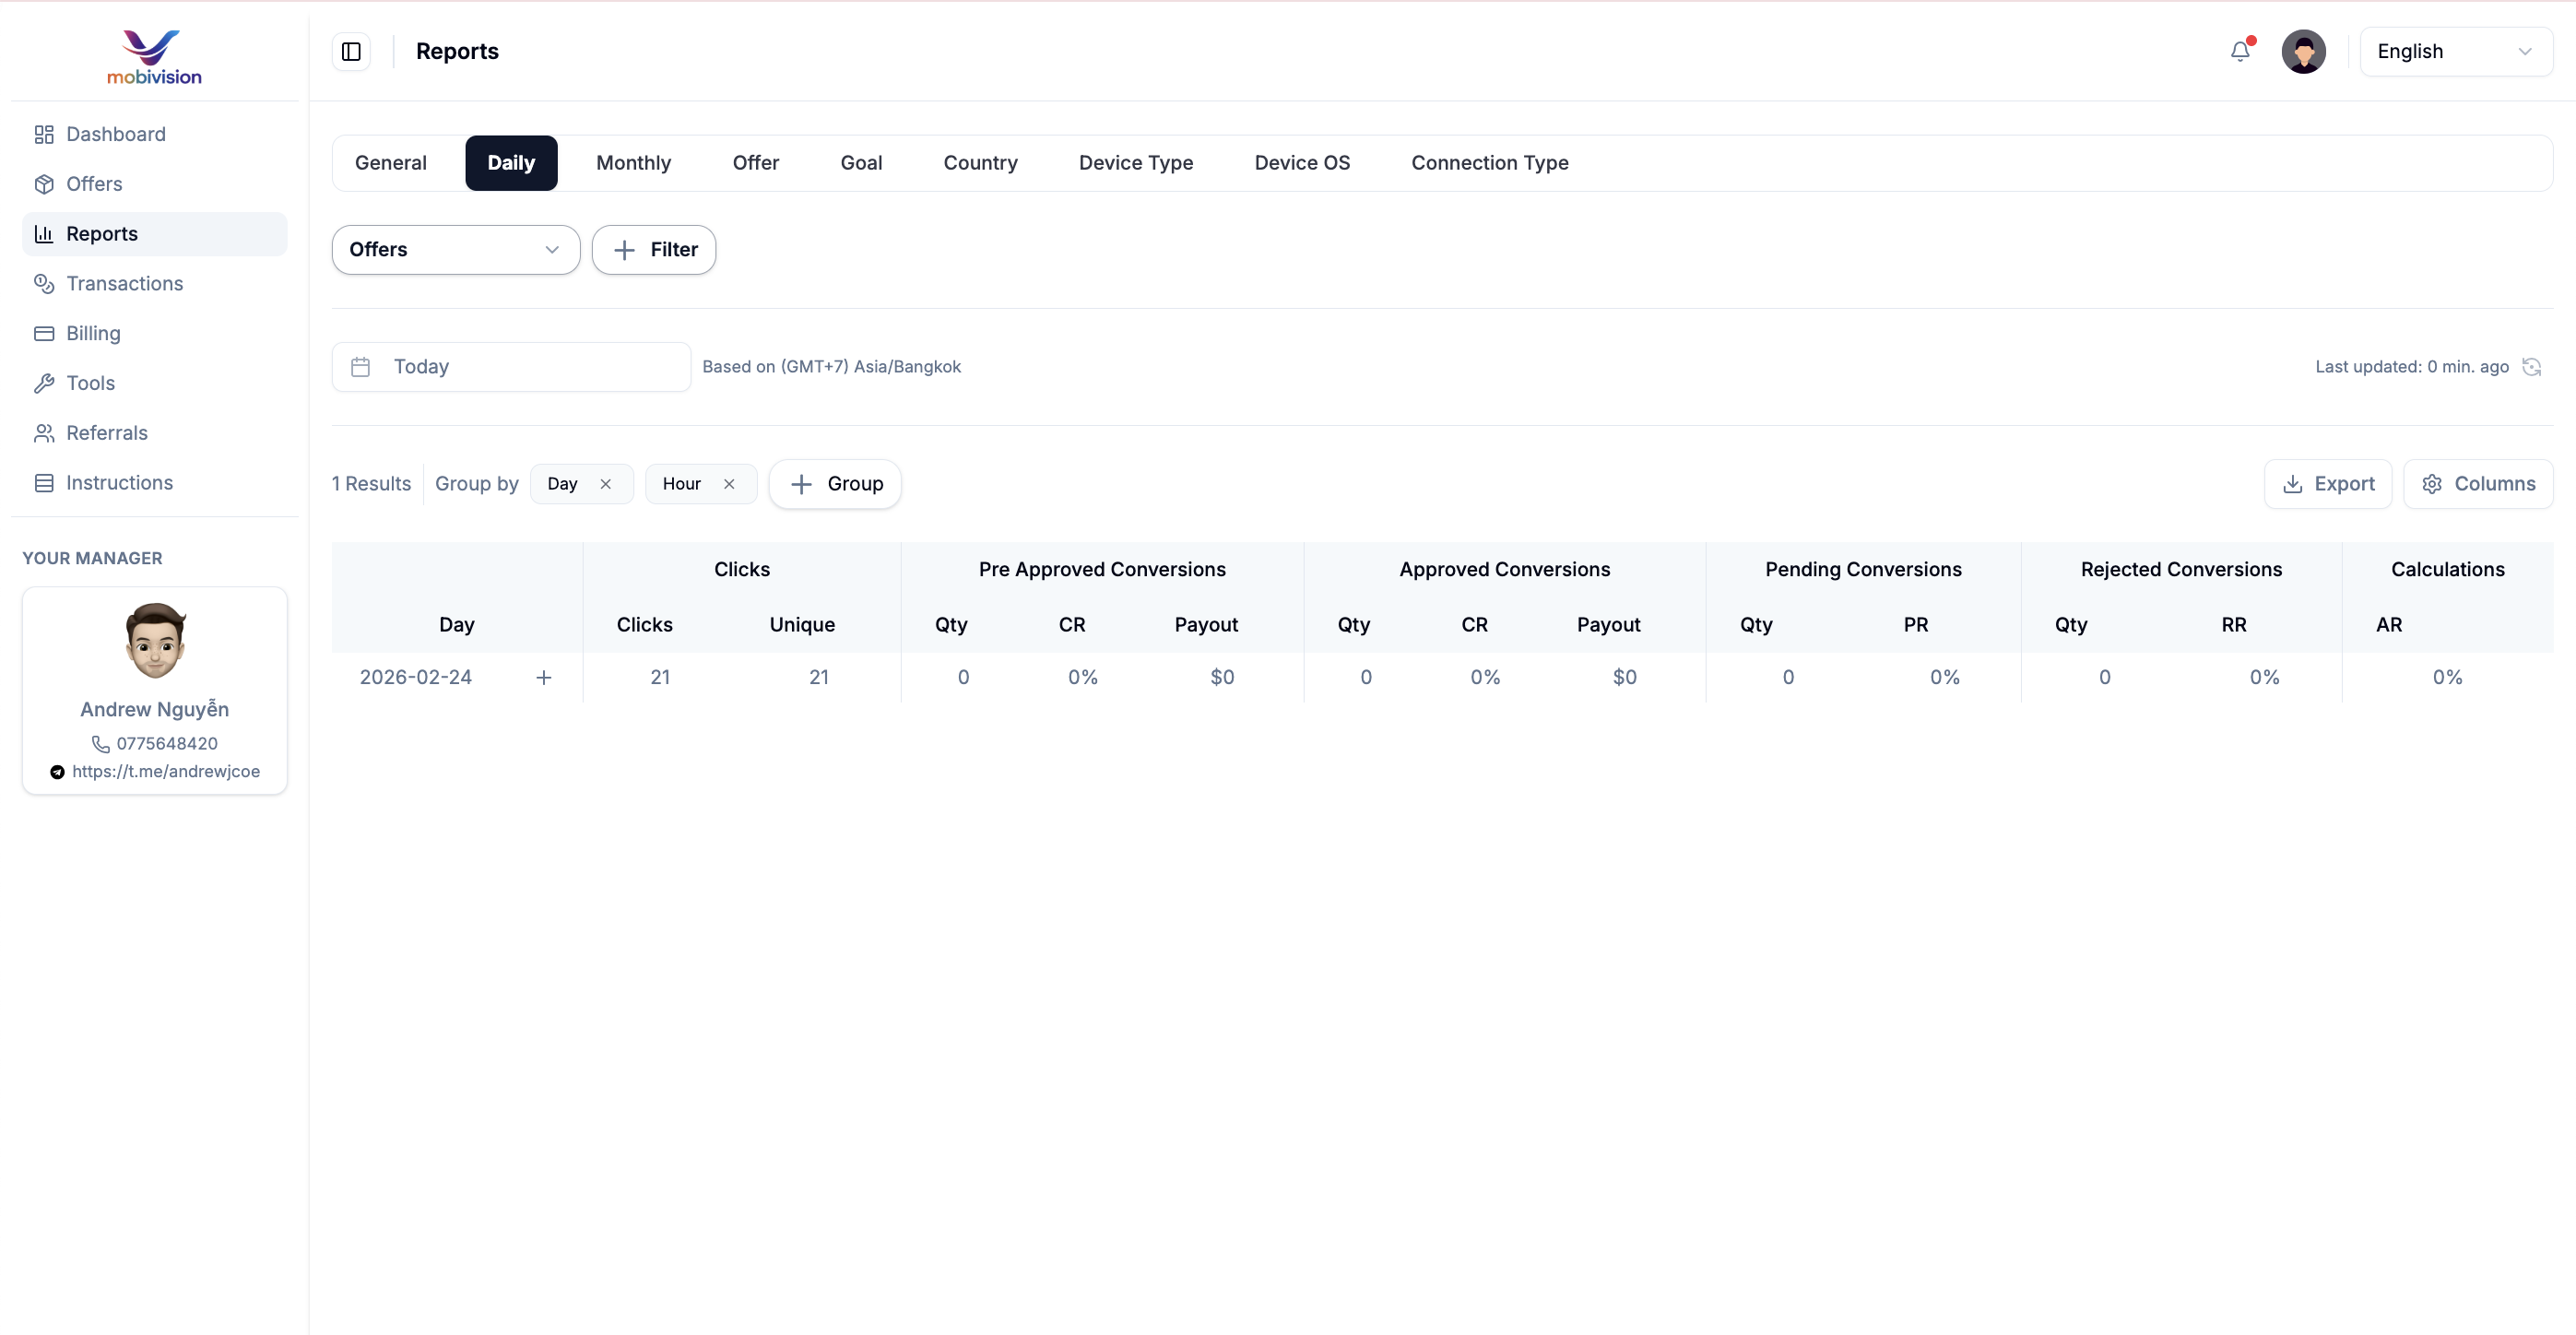Open notifications bell icon
This screenshot has height=1335, width=2576.
(2240, 51)
